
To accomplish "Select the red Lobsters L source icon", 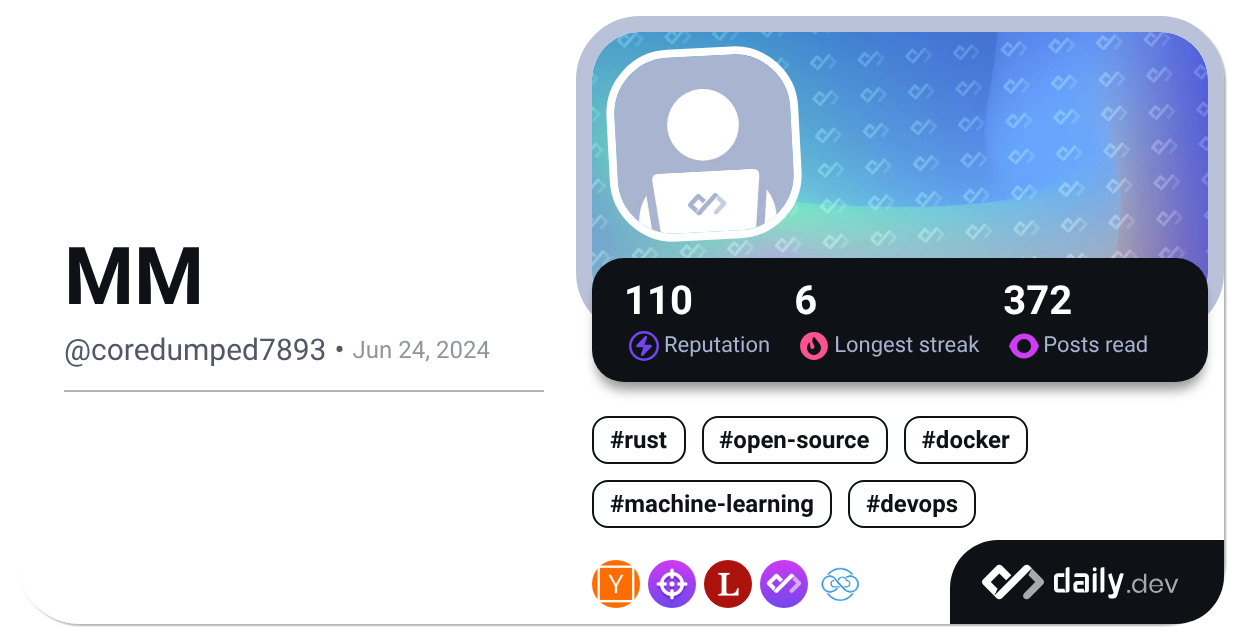I will (x=728, y=584).
